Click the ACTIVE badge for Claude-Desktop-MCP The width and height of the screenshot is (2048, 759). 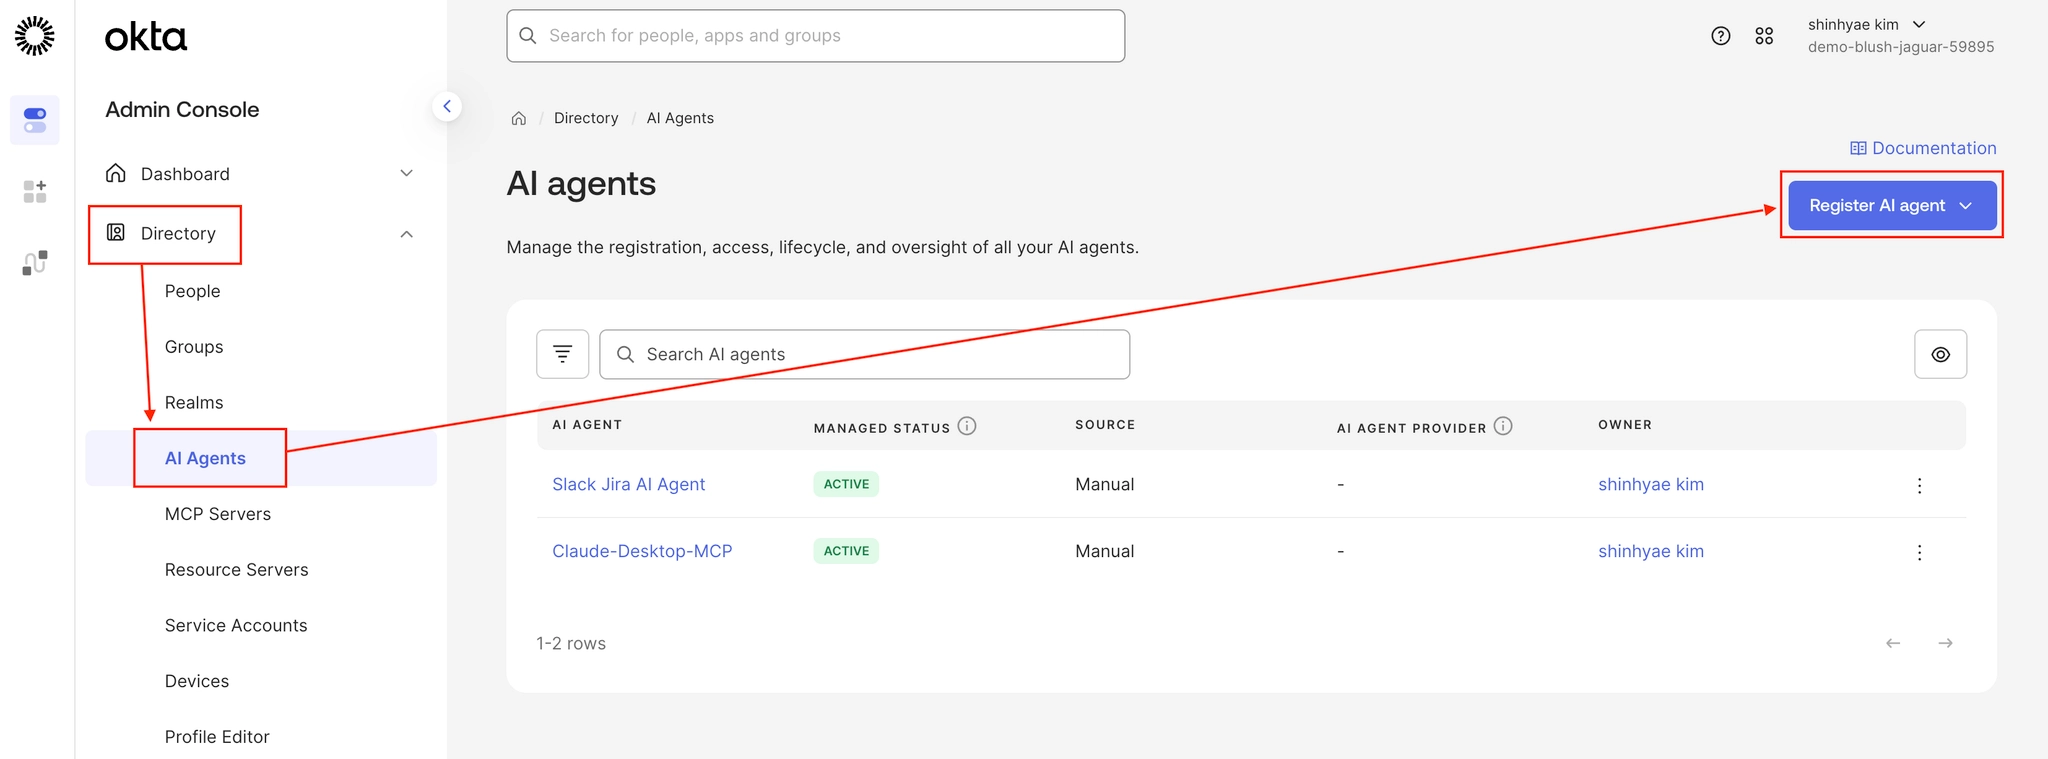coord(846,551)
